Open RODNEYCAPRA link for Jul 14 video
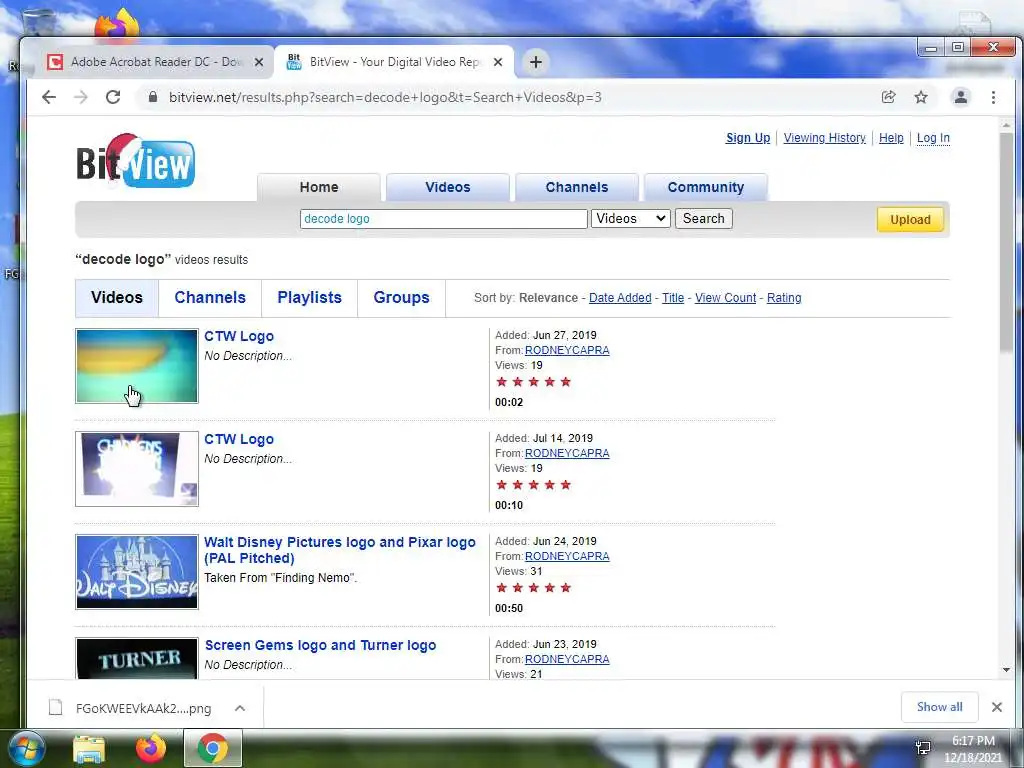Image resolution: width=1024 pixels, height=768 pixels. point(567,453)
